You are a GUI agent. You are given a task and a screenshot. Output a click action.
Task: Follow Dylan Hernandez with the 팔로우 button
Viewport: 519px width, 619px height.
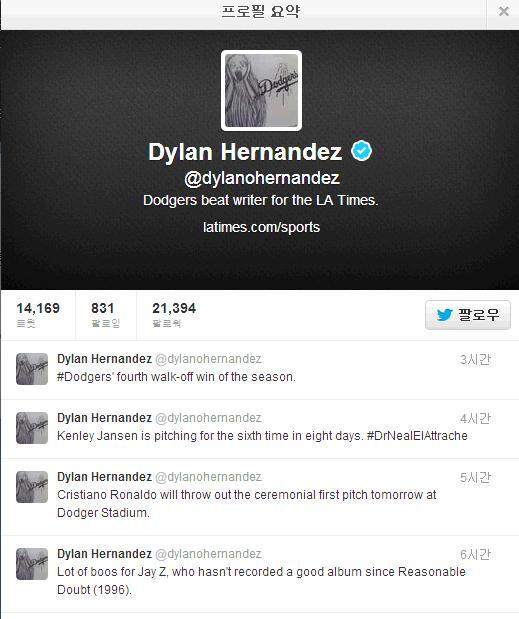(468, 315)
